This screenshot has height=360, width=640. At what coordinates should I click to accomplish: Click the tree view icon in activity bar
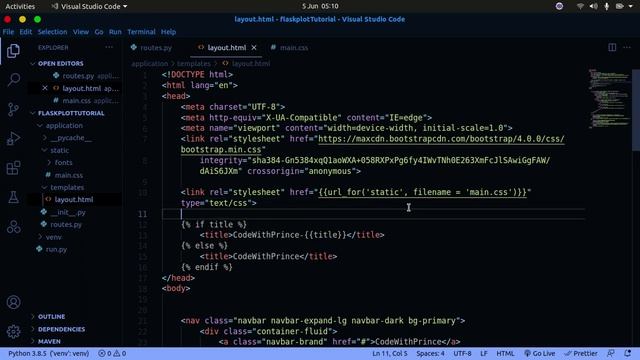pos(13,227)
